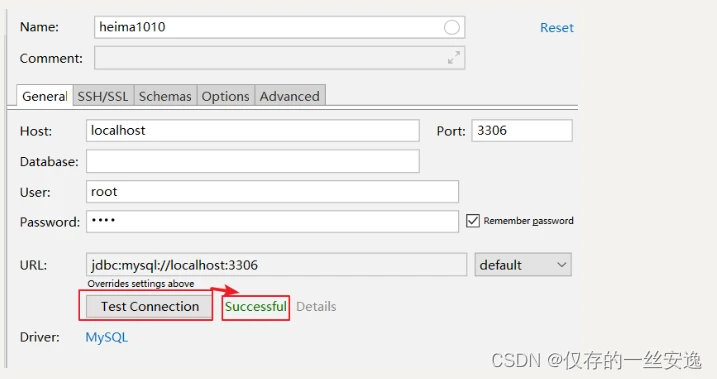
Task: Click the URL field with jdbc:mysql address
Action: point(276,265)
